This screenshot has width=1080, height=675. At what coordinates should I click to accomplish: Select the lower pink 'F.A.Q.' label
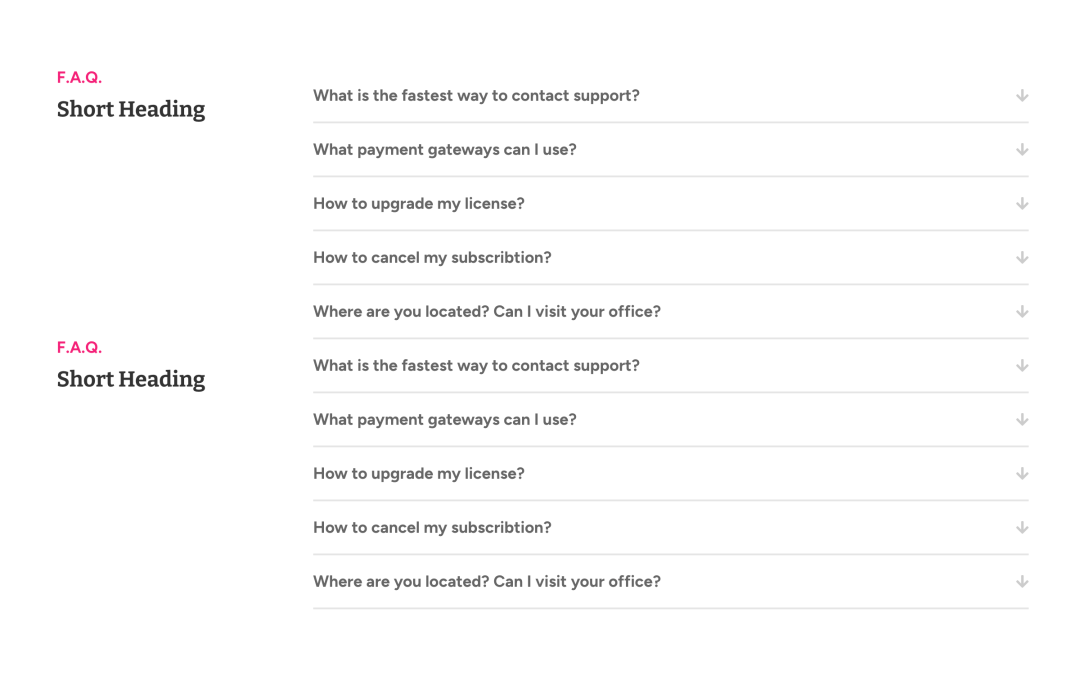[x=79, y=347]
